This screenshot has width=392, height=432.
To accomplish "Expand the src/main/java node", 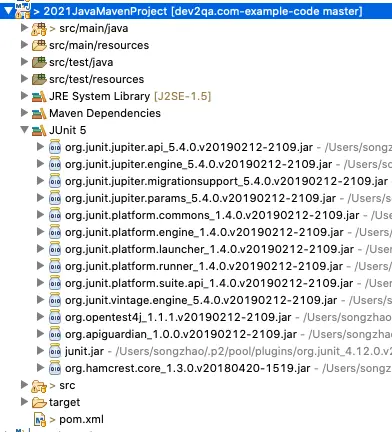I will pos(24,28).
